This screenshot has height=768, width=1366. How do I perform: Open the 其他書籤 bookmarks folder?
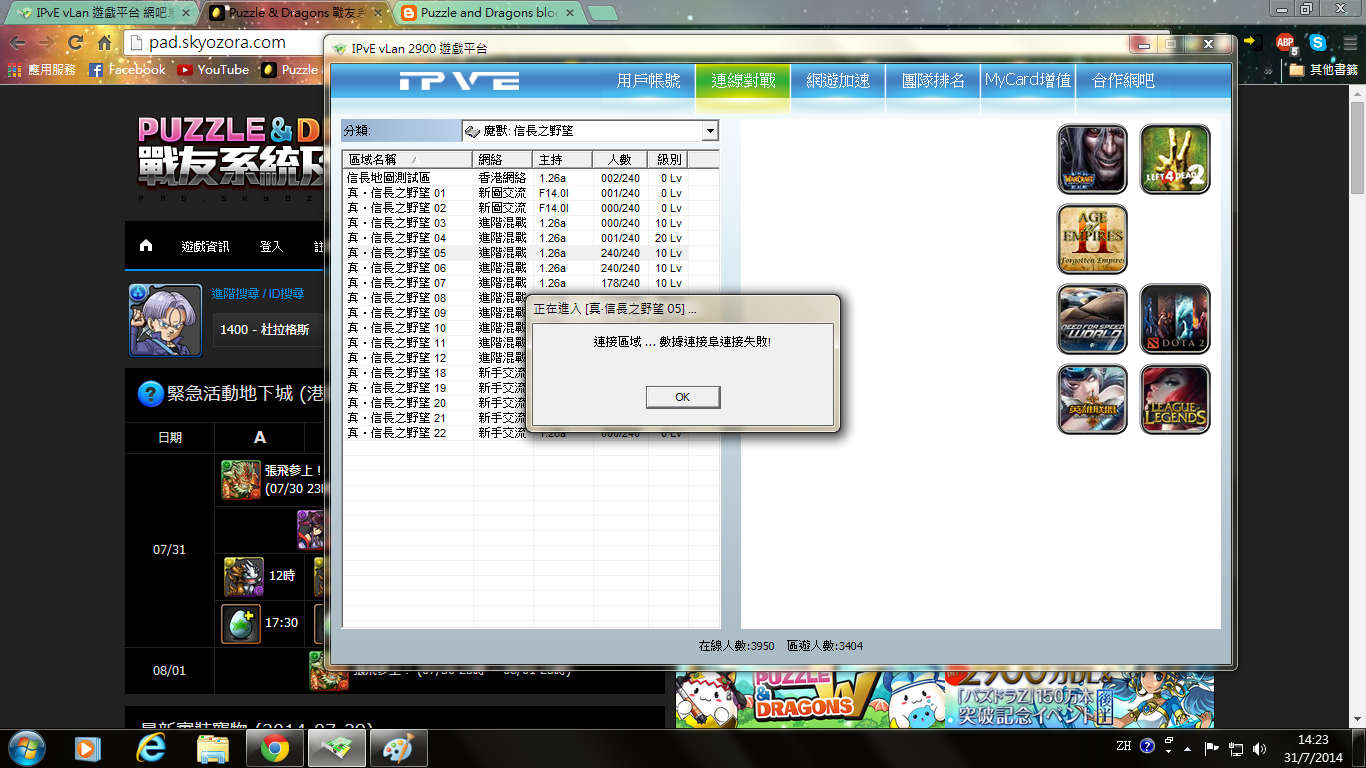tap(1323, 70)
